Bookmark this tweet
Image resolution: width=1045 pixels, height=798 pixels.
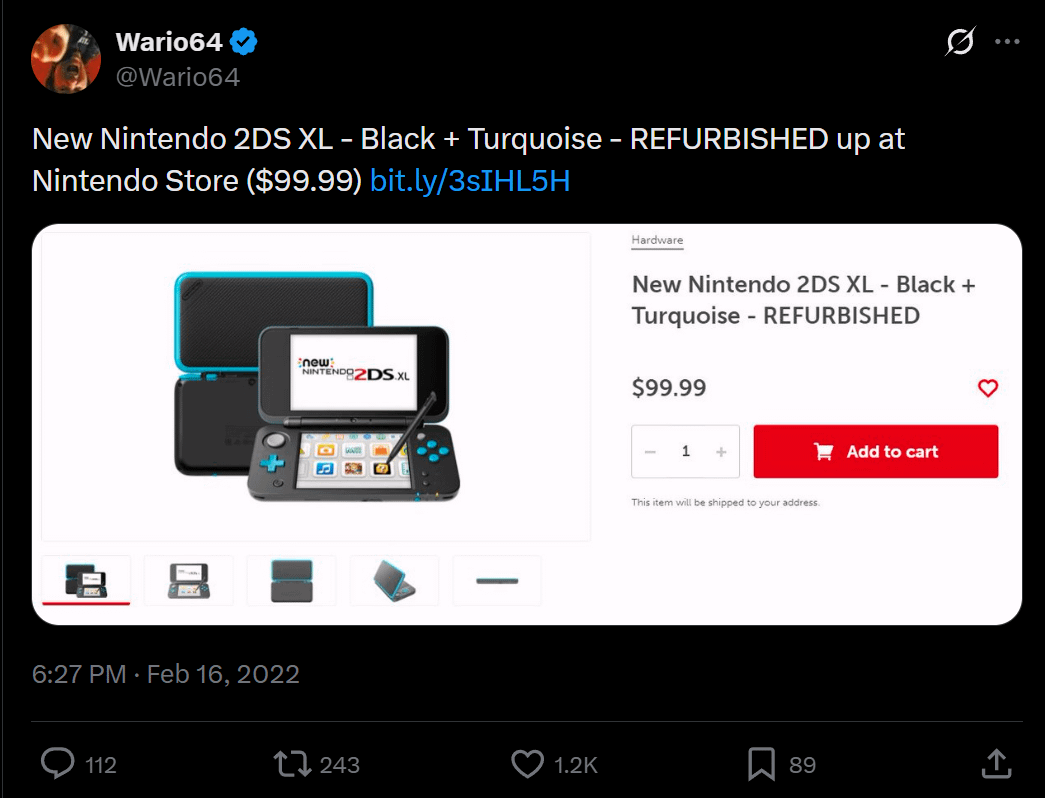[x=761, y=764]
